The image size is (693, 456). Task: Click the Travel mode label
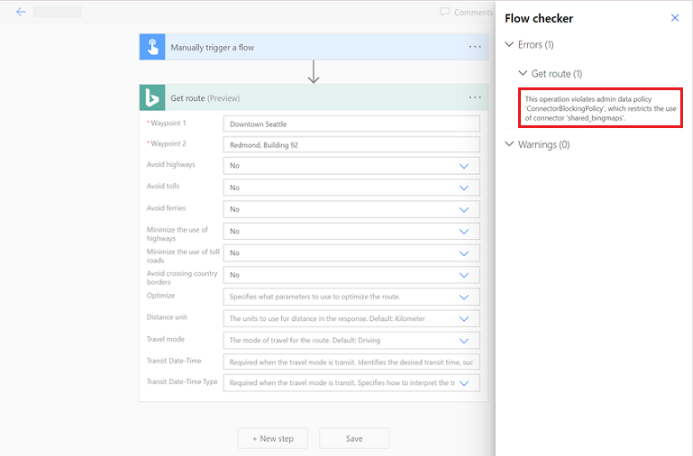166,339
